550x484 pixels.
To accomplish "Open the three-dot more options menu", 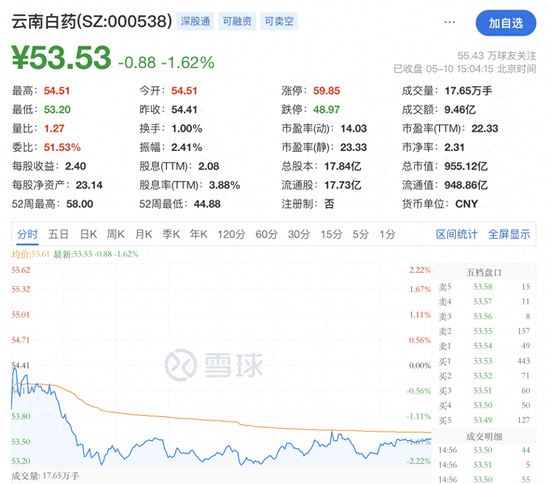I will [x=449, y=22].
